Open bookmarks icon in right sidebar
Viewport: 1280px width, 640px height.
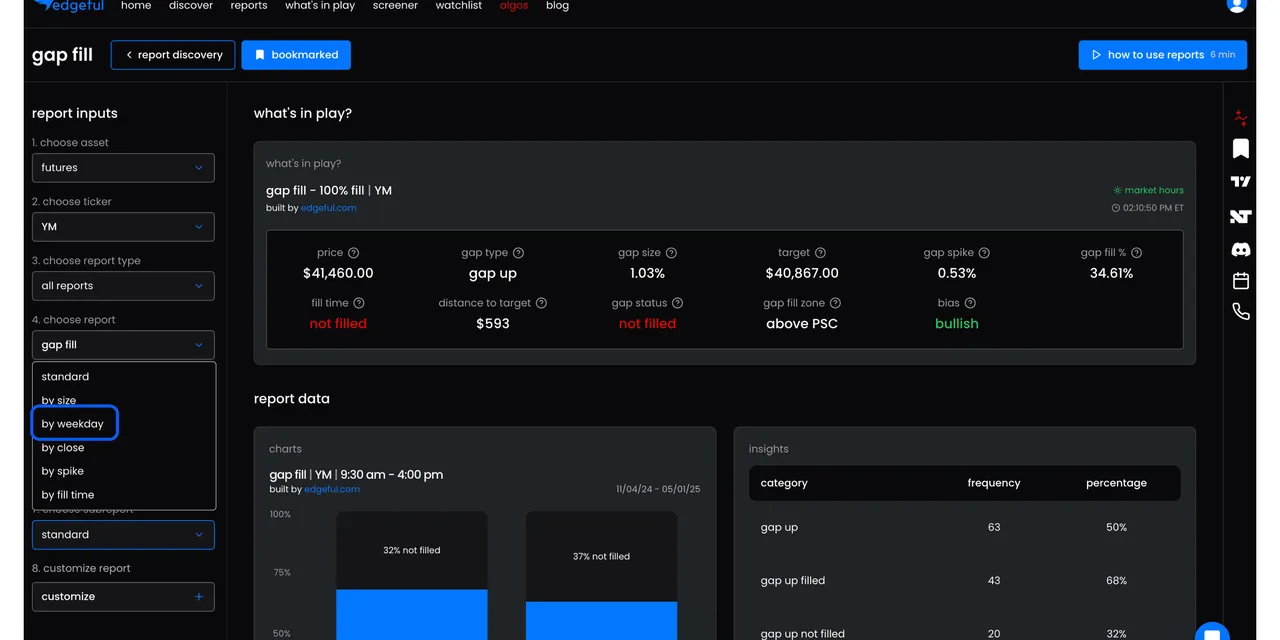point(1241,149)
